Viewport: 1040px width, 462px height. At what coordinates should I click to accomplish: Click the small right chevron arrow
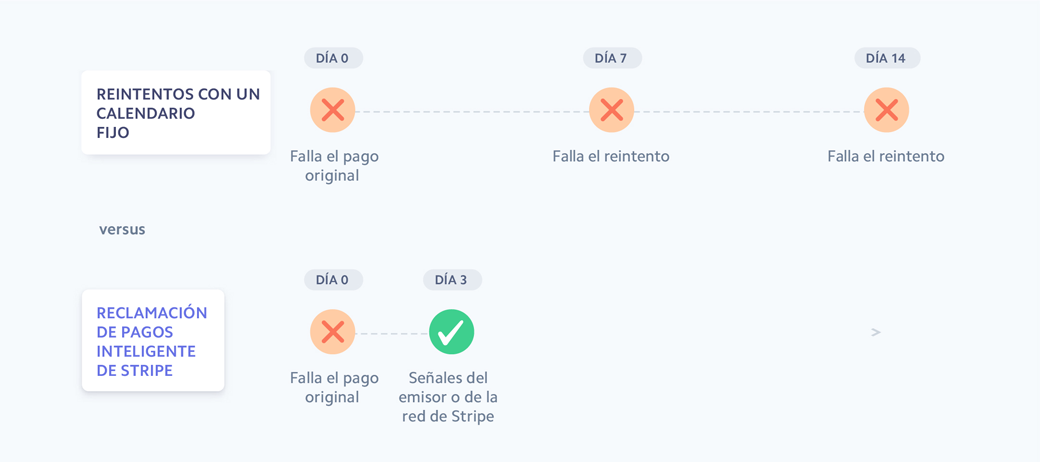click(x=876, y=332)
